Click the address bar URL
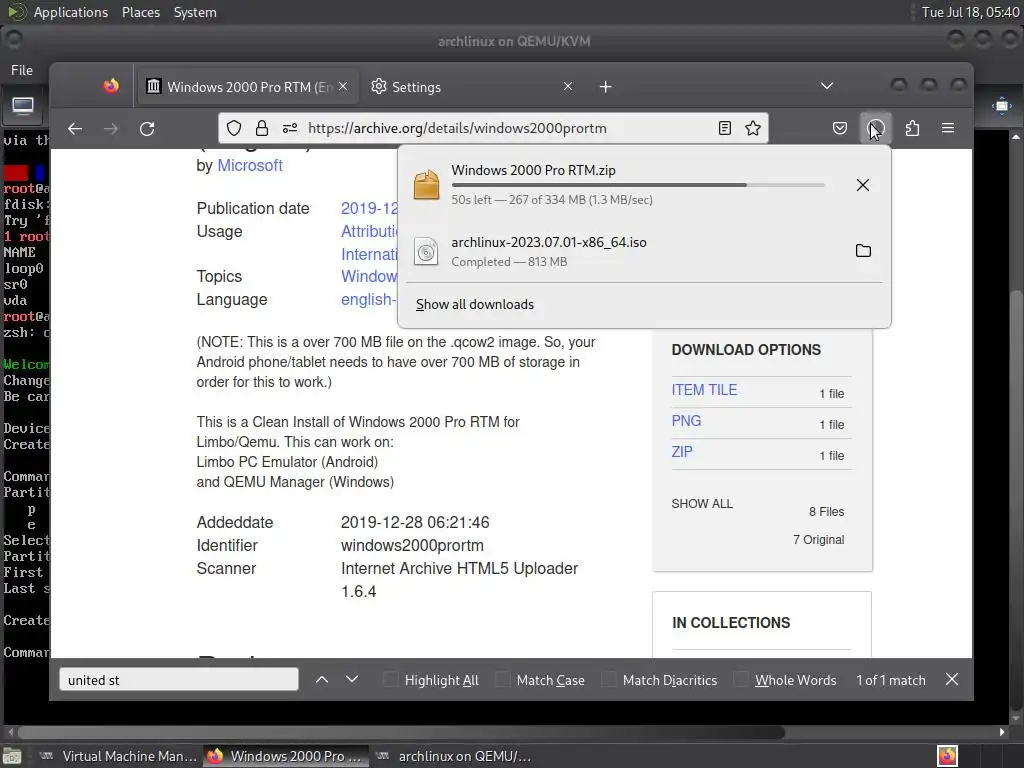This screenshot has width=1024, height=768. point(457,128)
